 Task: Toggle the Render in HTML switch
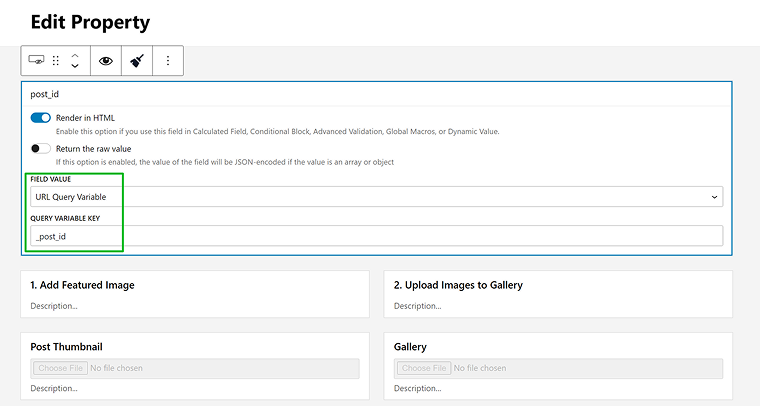pyautogui.click(x=41, y=118)
